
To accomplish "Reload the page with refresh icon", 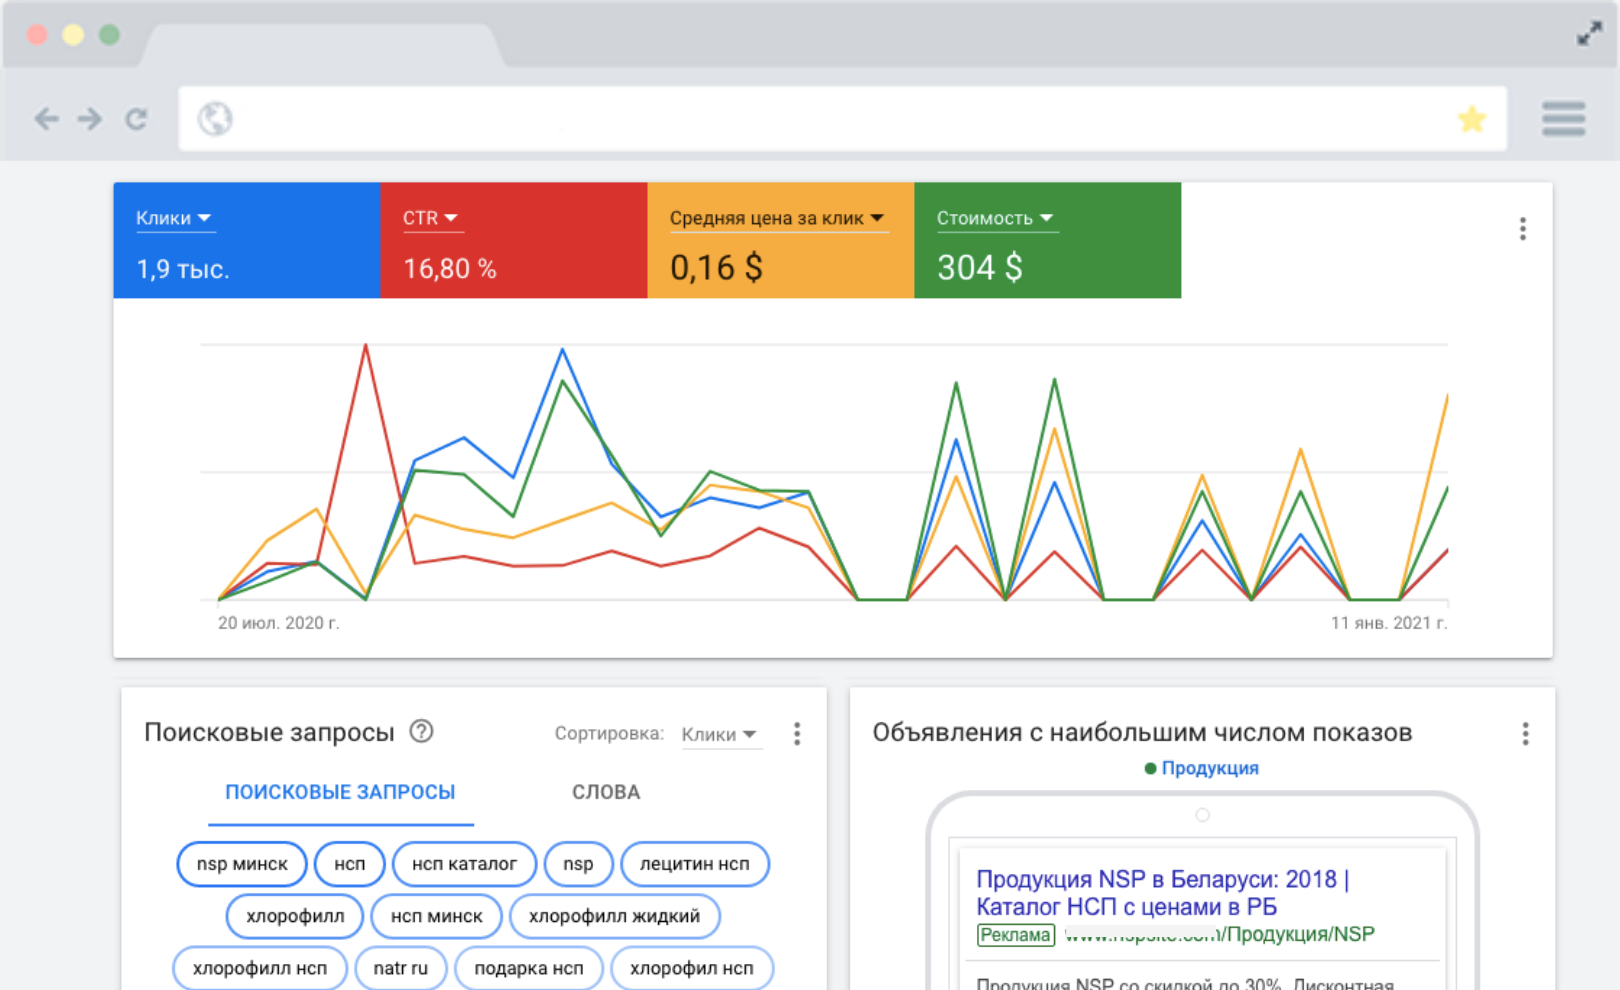I will click(136, 119).
